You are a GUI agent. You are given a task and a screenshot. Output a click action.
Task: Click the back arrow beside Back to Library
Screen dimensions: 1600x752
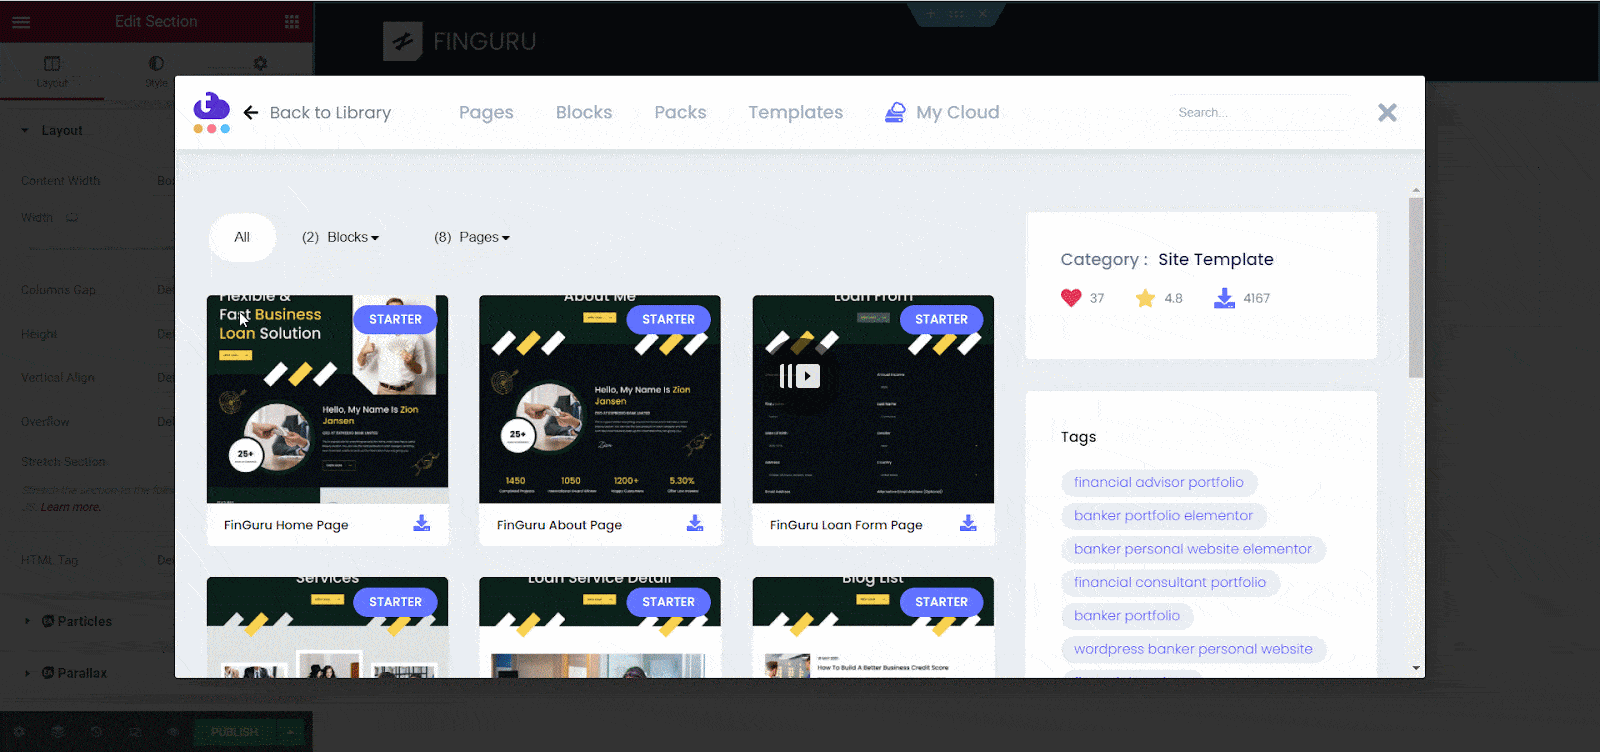tap(251, 113)
